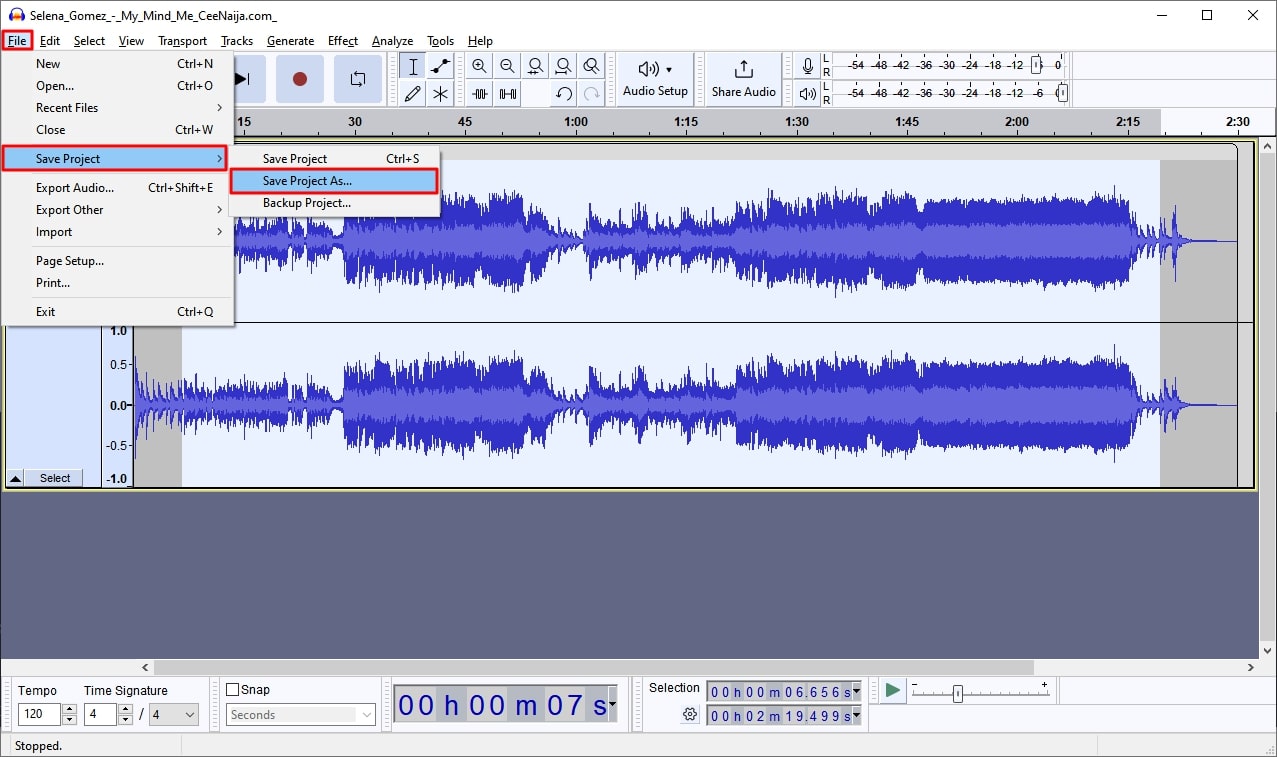Choose Close in the File menu
The height and width of the screenshot is (757, 1277).
pos(118,130)
